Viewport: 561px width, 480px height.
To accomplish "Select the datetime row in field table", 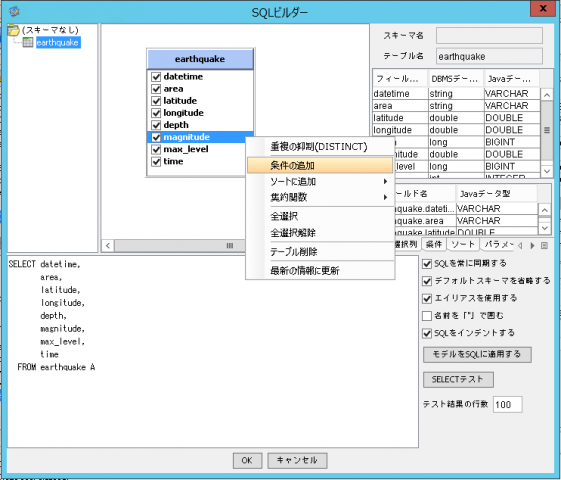I will tap(456, 94).
